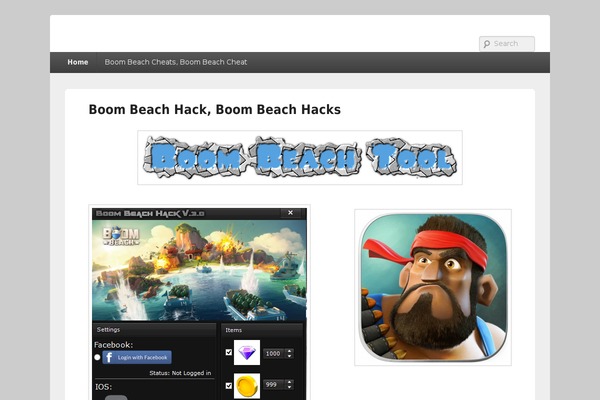Click the Boom Beach app icon image
Screen dimensions: 600x400
click(433, 287)
